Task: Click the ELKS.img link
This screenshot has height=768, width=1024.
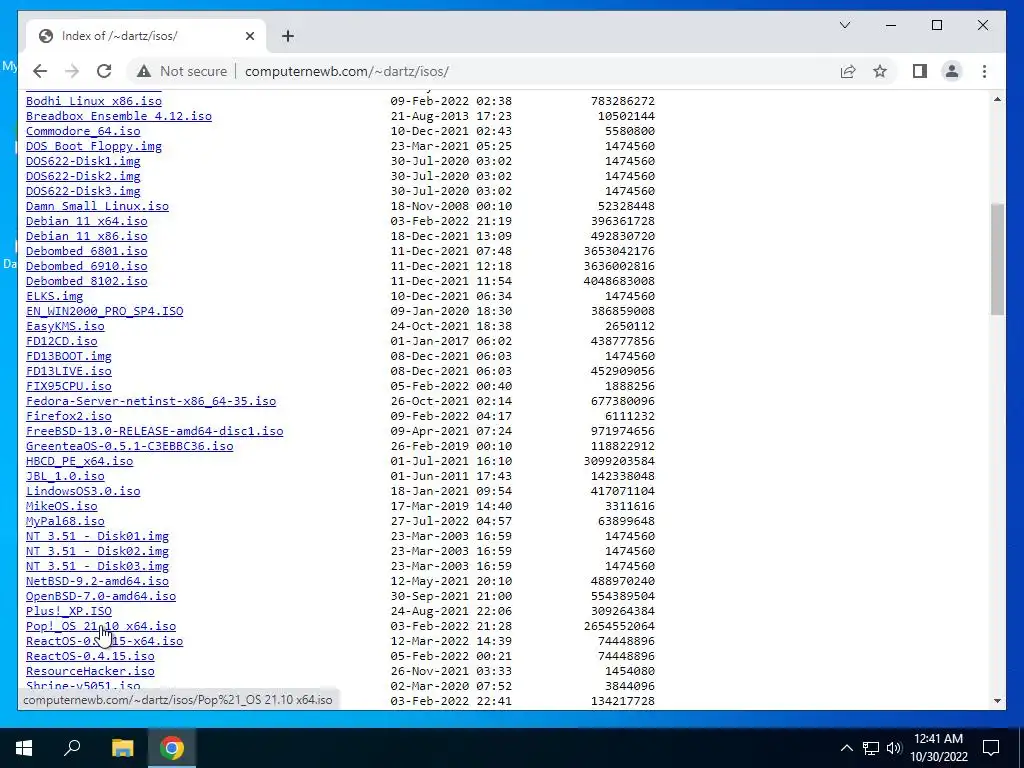Action: (x=54, y=296)
